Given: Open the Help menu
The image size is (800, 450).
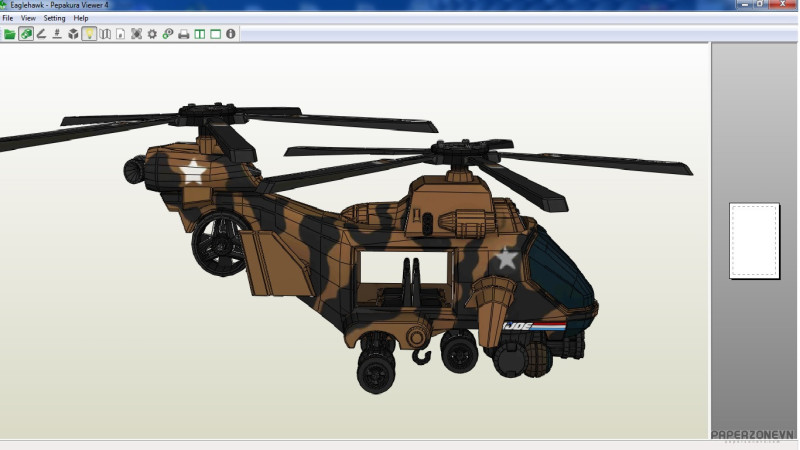Looking at the screenshot, I should tap(81, 18).
